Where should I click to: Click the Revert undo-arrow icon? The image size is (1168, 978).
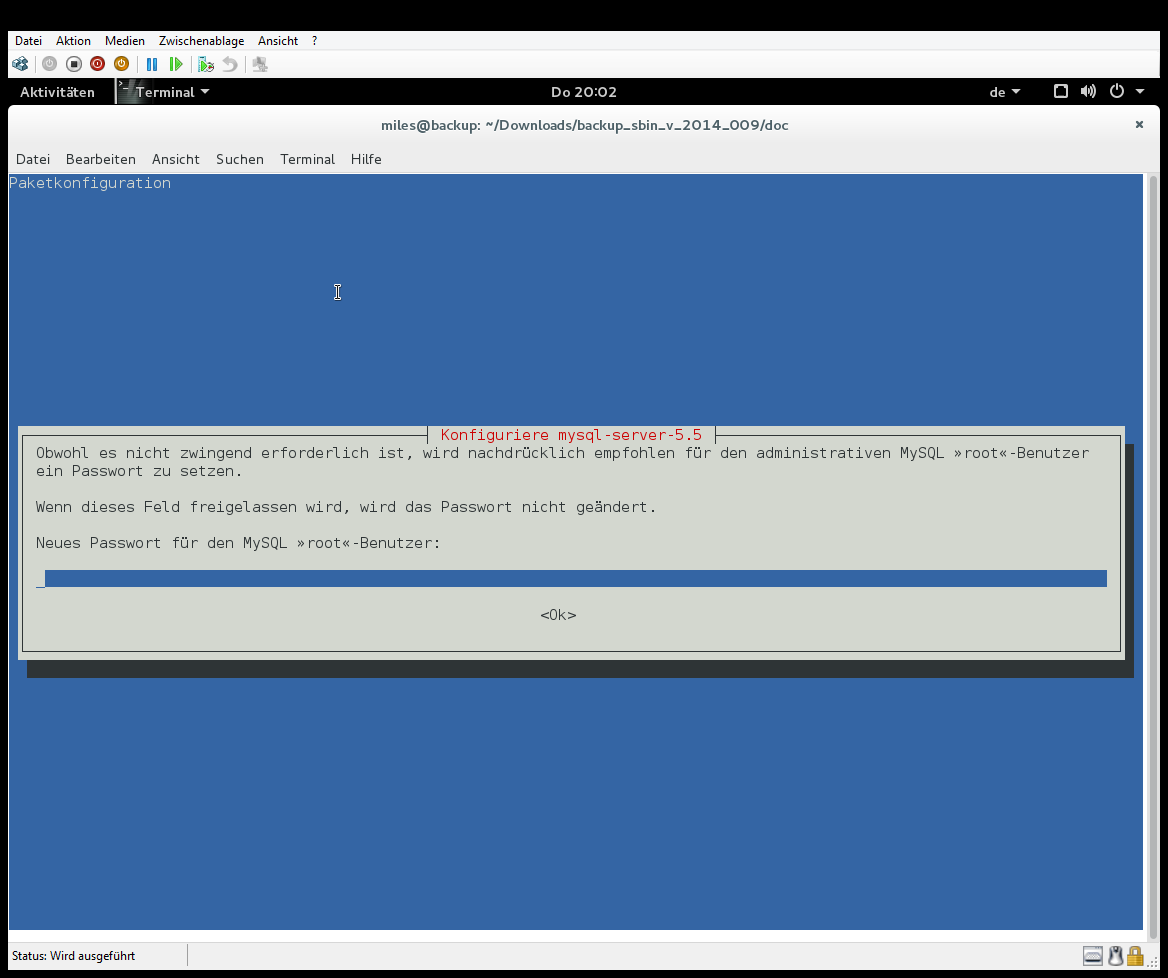coord(230,65)
